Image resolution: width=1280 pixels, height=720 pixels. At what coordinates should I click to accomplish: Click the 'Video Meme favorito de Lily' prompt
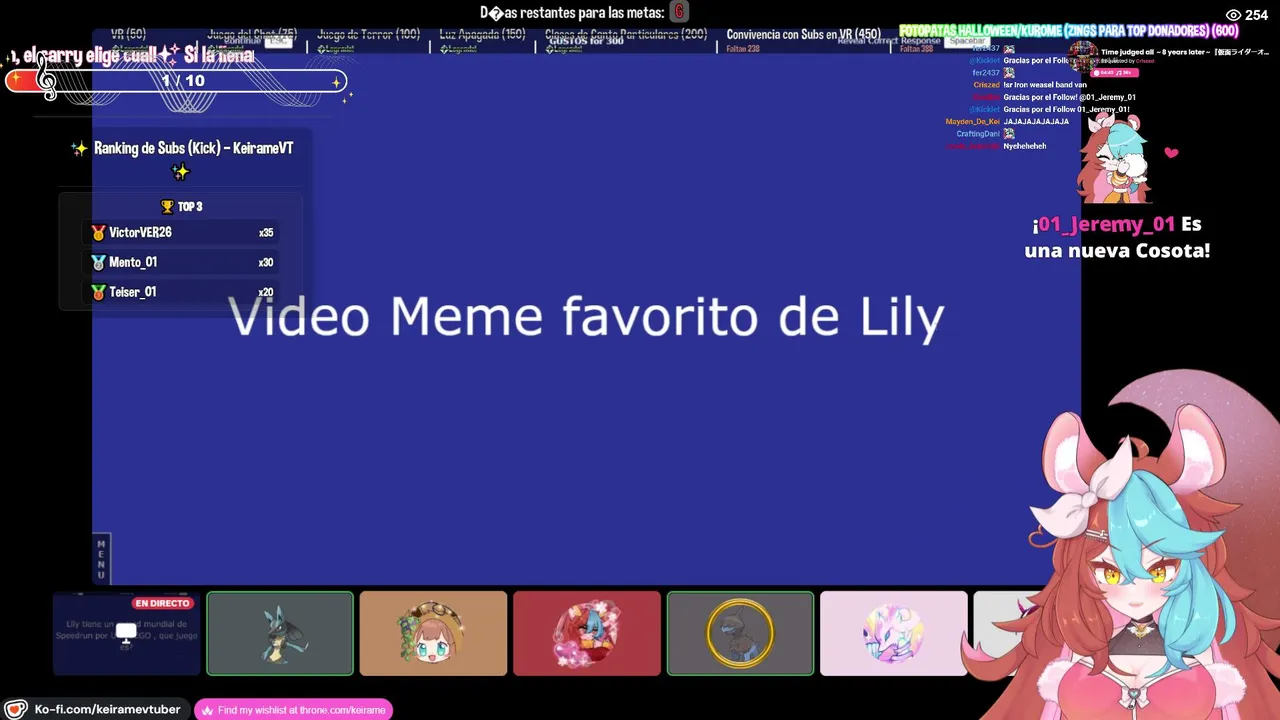coord(586,316)
